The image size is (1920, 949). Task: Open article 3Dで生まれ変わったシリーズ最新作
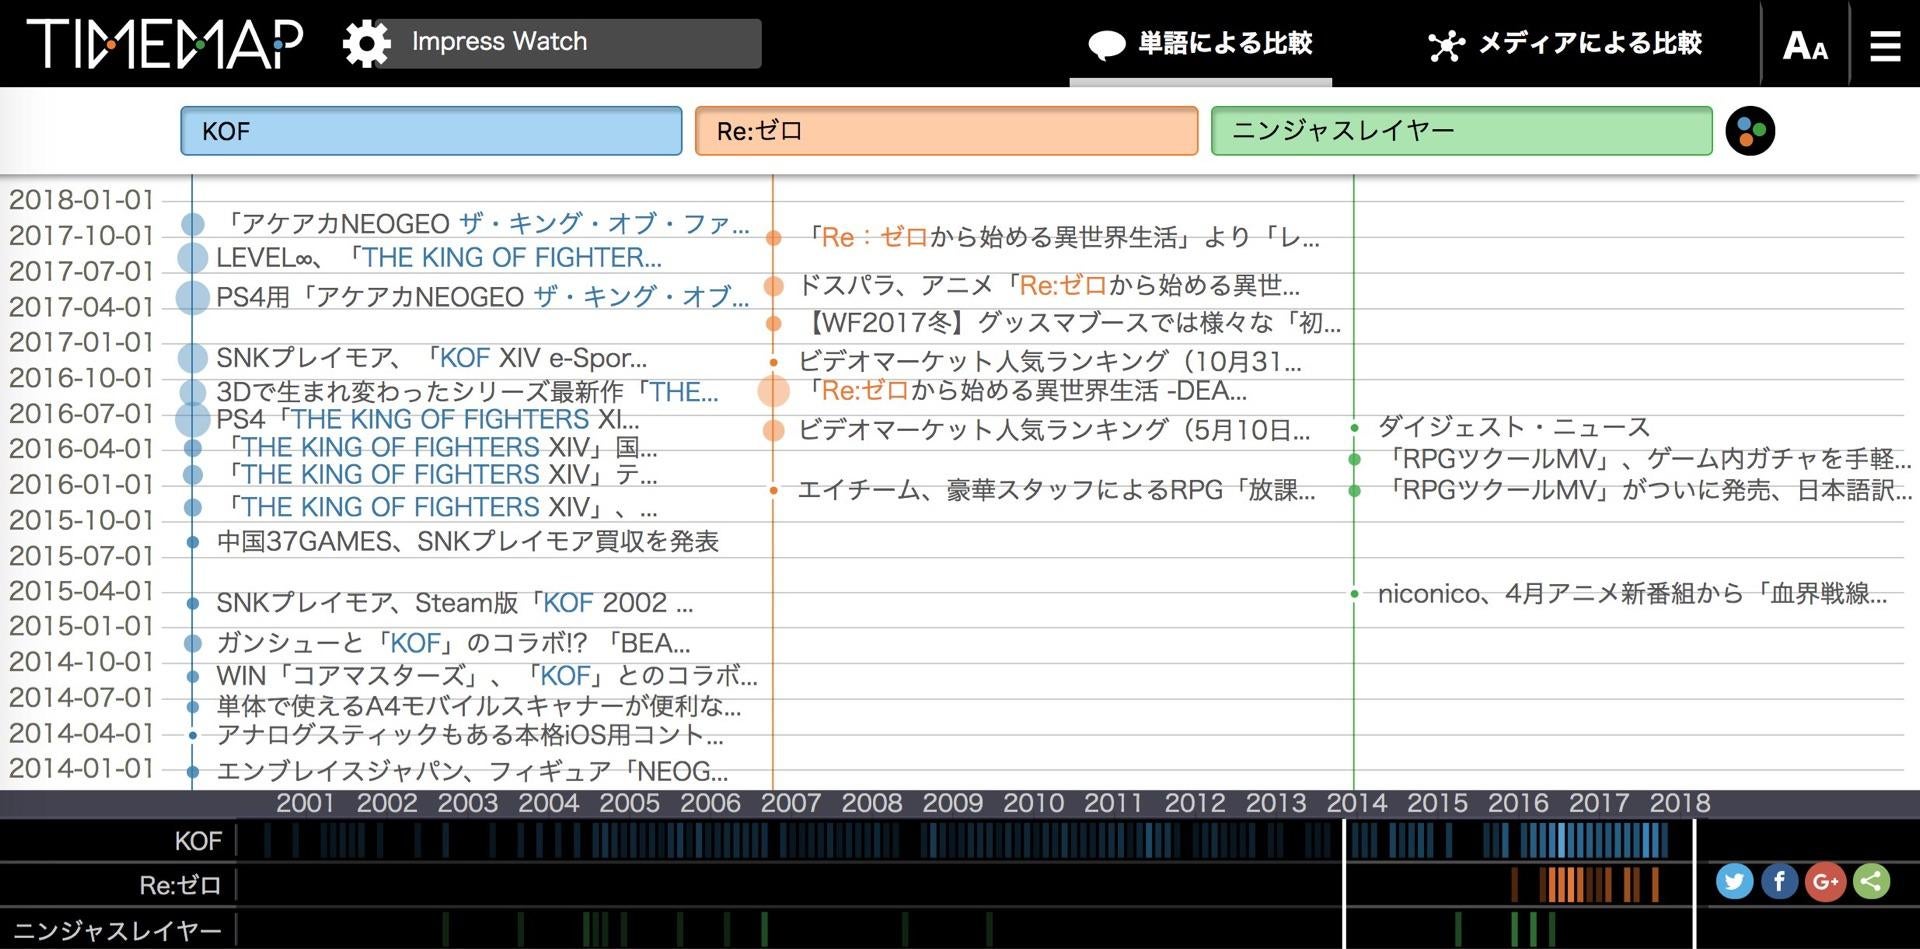(x=467, y=391)
